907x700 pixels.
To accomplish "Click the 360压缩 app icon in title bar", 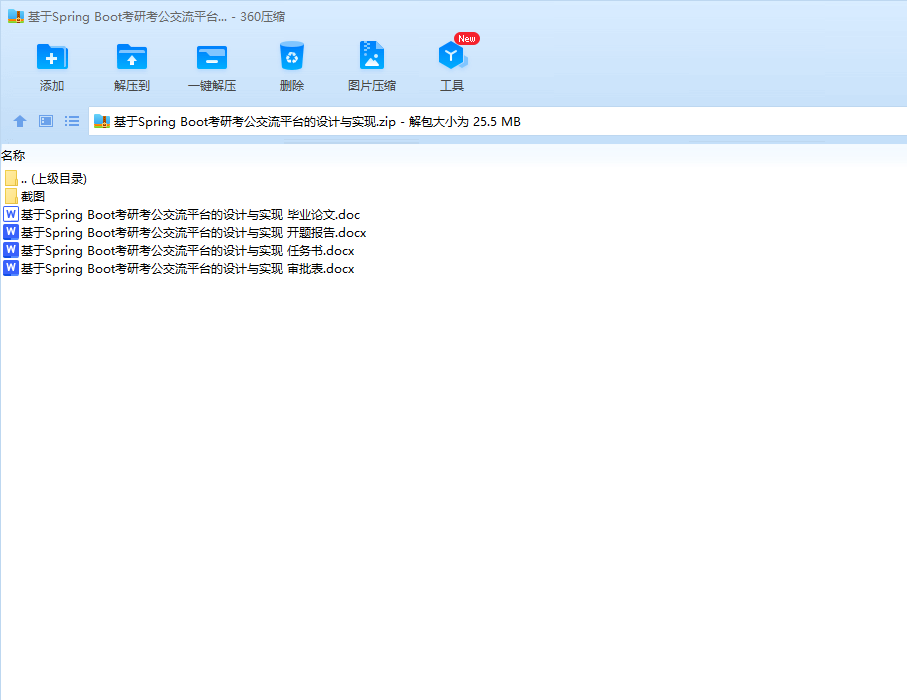I will tap(16, 17).
